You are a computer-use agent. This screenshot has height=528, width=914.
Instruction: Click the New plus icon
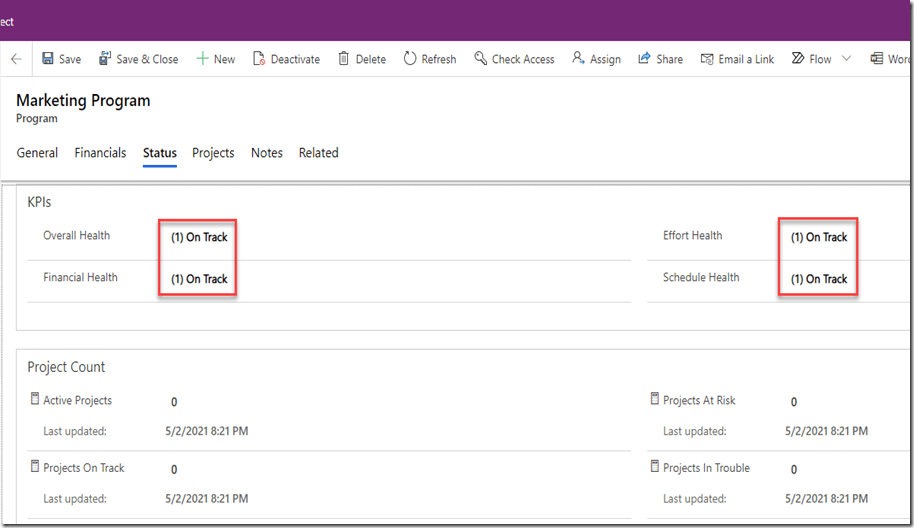pyautogui.click(x=202, y=59)
